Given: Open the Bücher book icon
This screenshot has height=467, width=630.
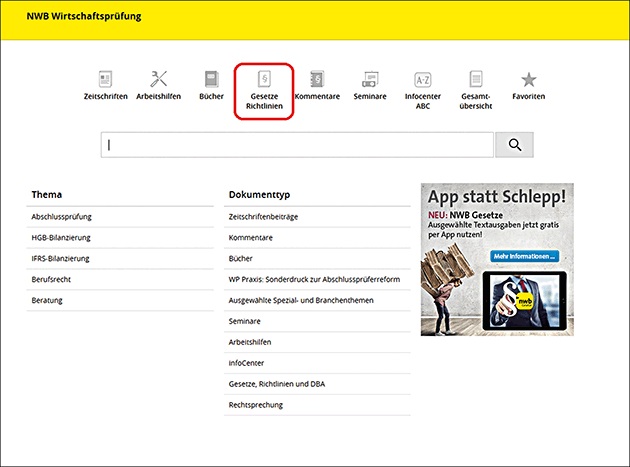Looking at the screenshot, I should click(211, 79).
